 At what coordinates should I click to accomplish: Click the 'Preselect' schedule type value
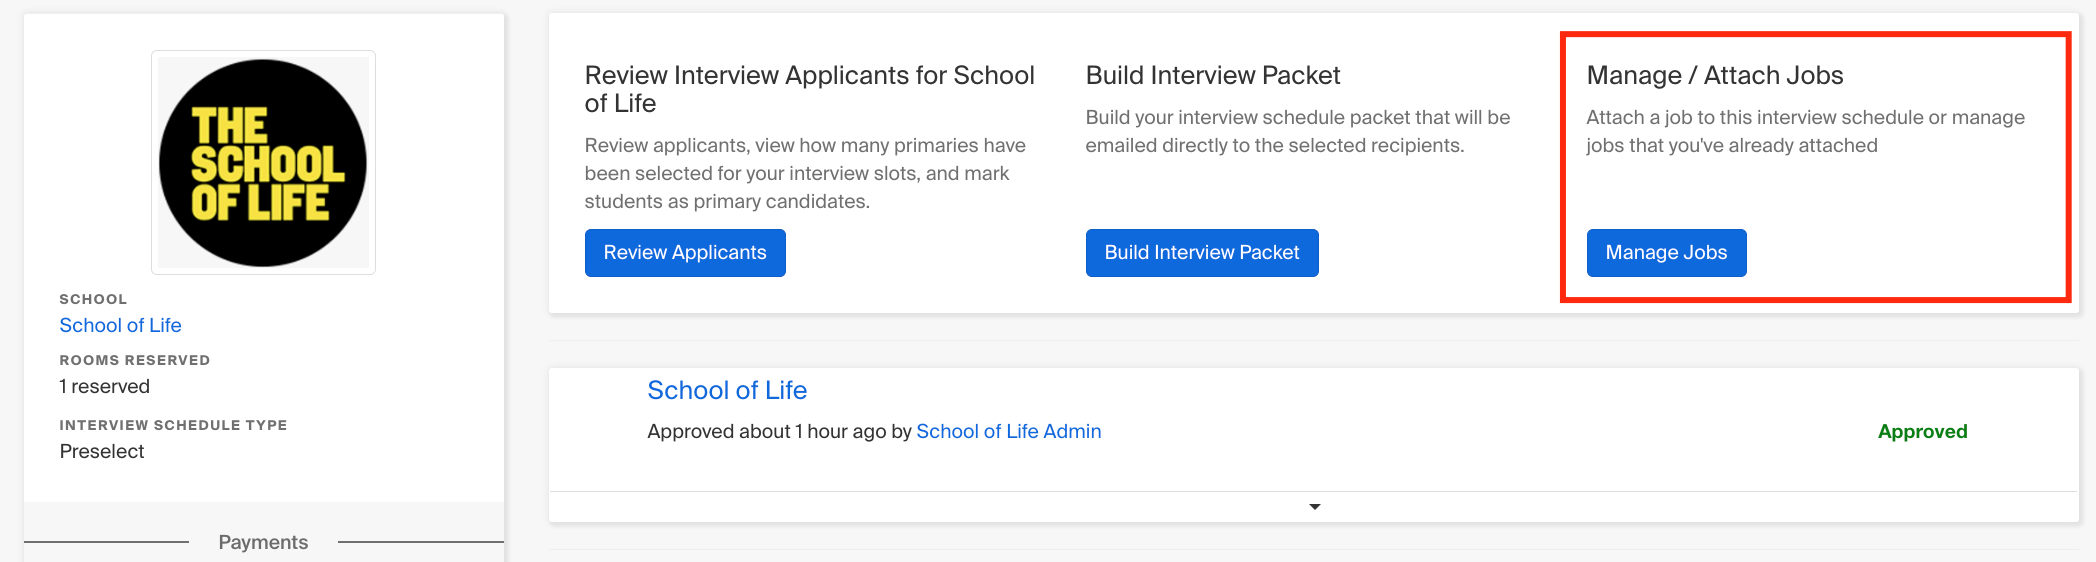pyautogui.click(x=102, y=451)
